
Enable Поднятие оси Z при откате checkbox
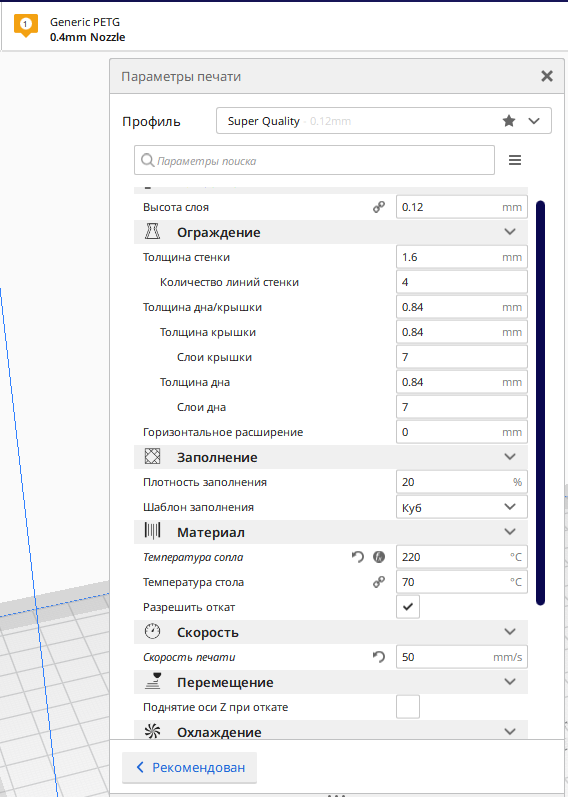[x=408, y=707]
